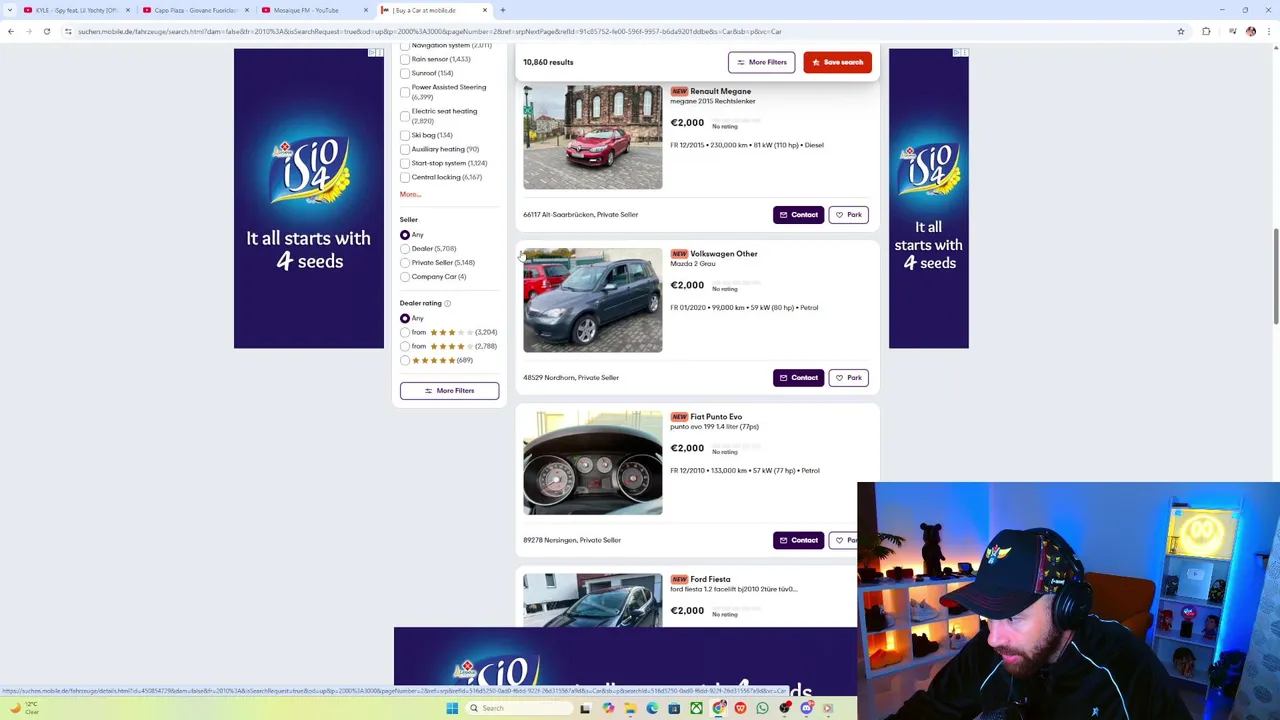Open Microsoft Store from taskbar

(674, 709)
